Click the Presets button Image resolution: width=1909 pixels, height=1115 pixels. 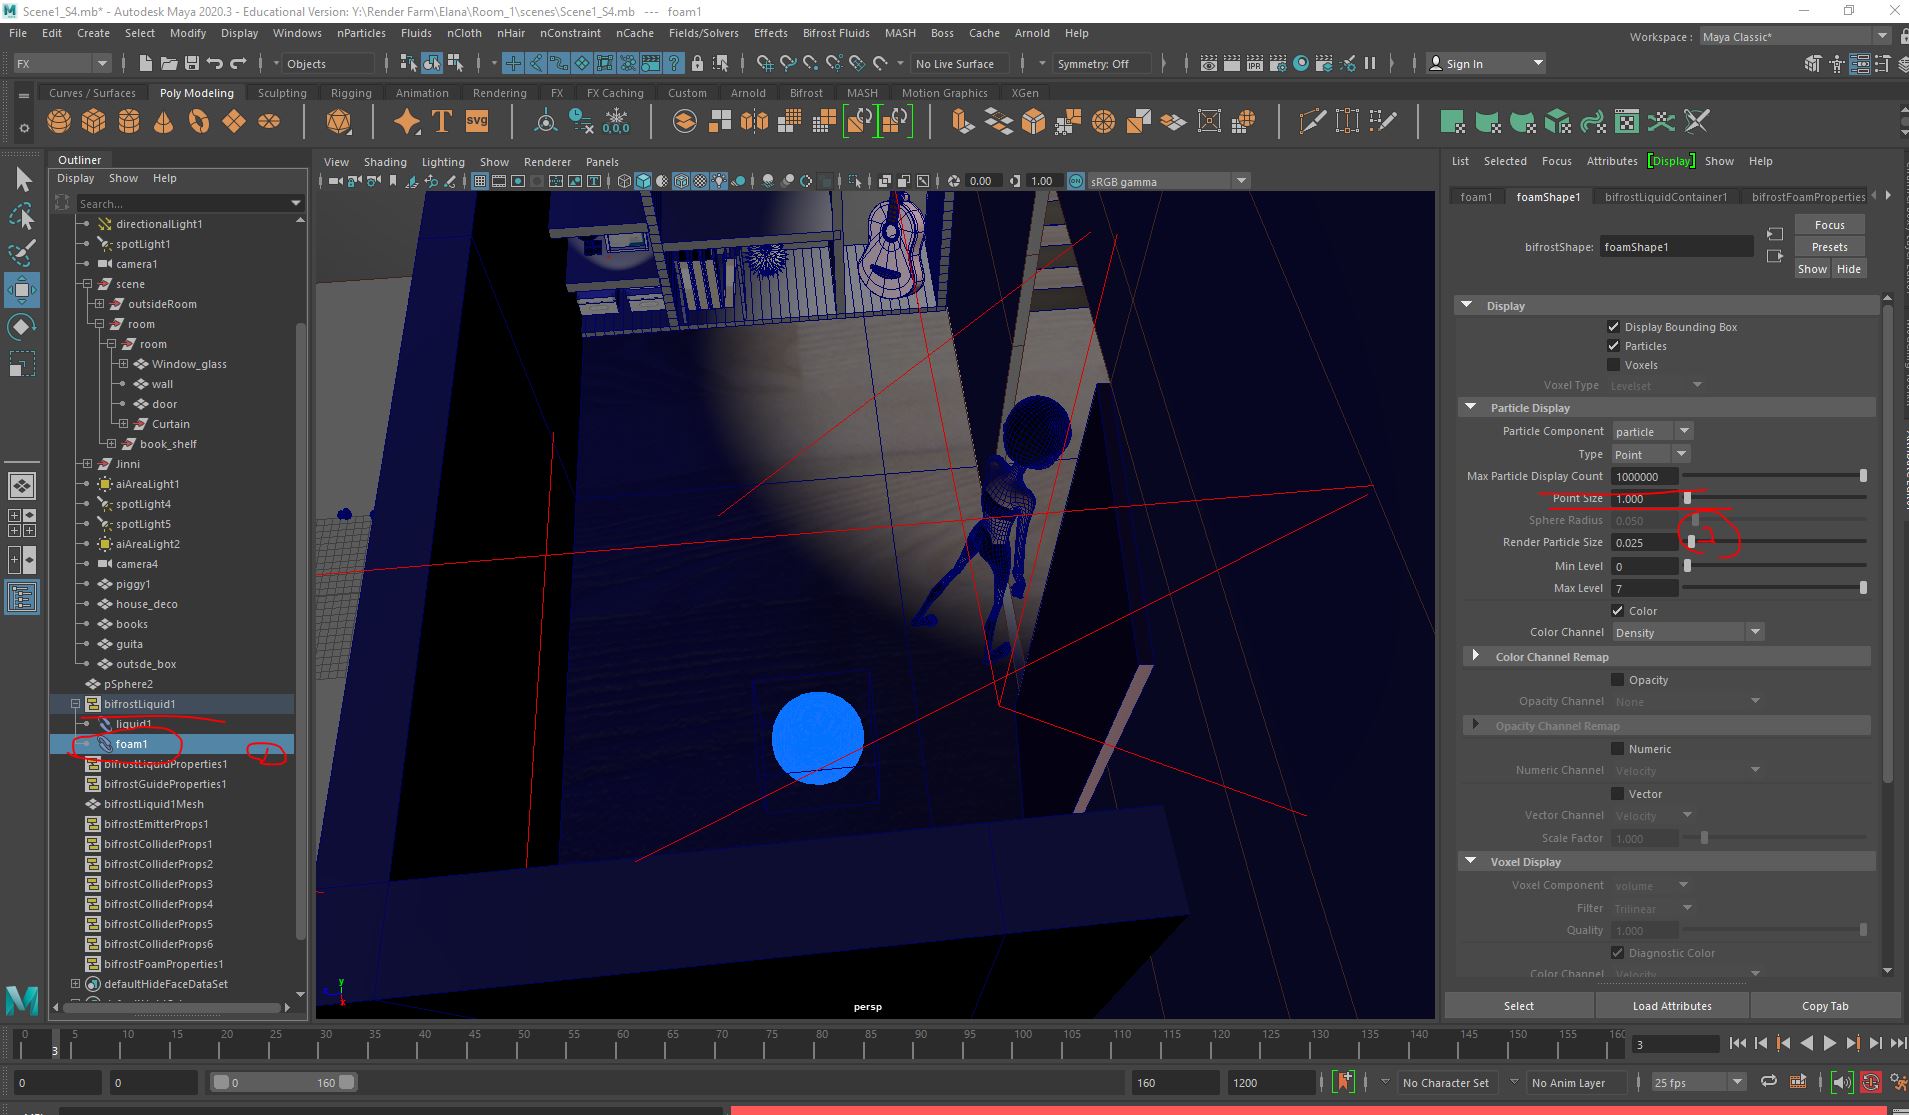(x=1829, y=247)
